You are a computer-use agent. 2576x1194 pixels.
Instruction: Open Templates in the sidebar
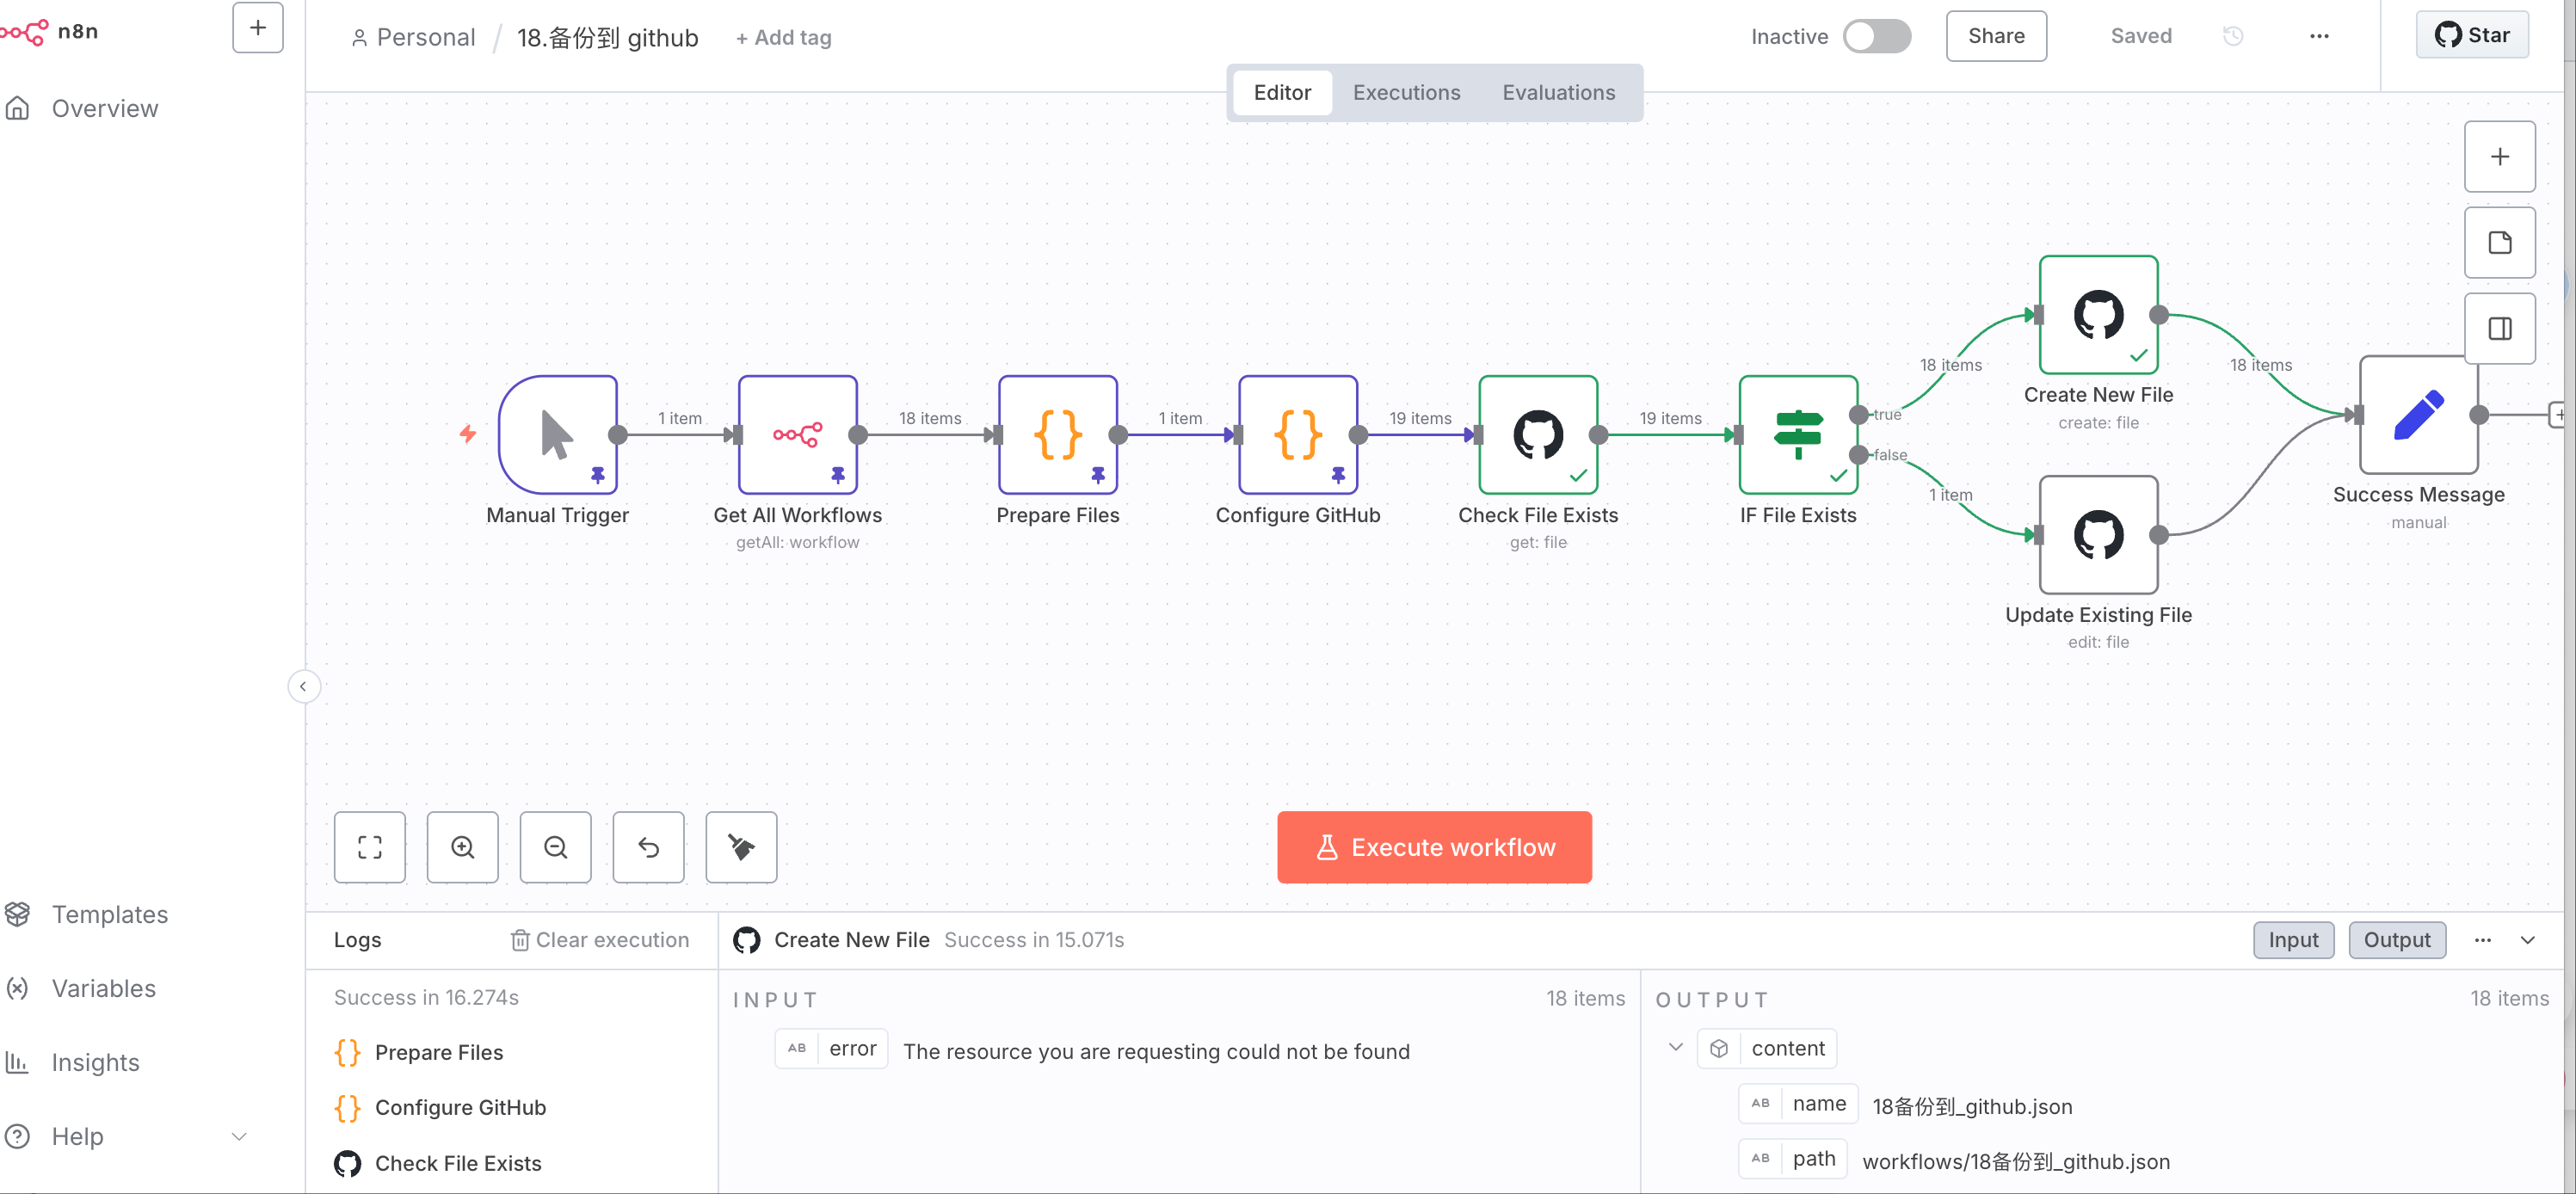[x=109, y=914]
